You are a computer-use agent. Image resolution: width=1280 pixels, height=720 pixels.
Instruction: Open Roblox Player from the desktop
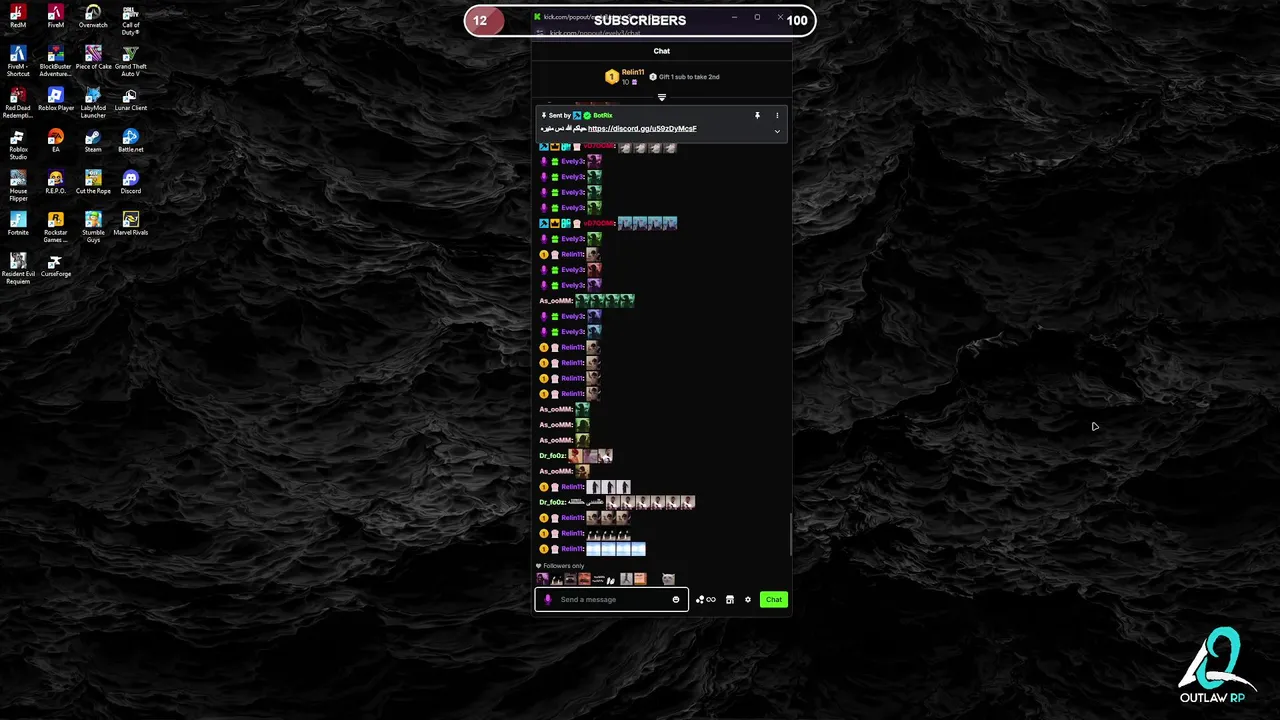tap(55, 99)
